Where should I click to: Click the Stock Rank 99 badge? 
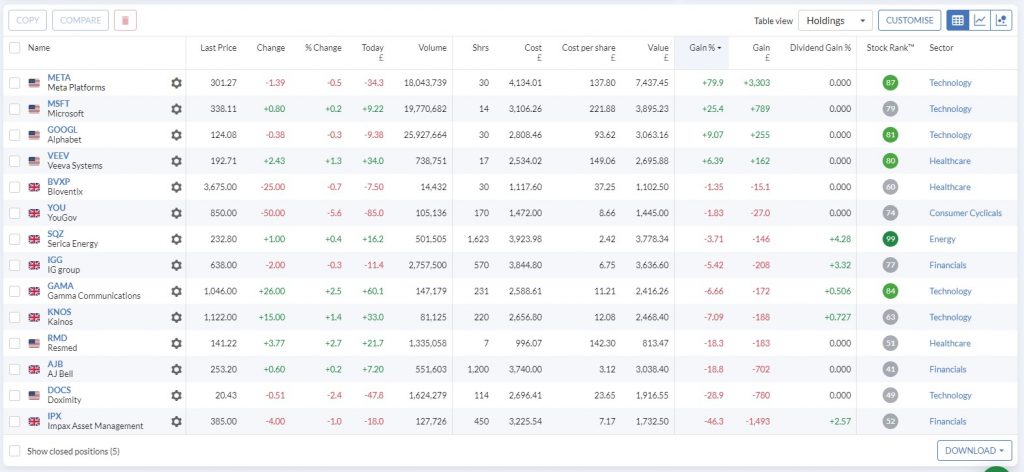889,239
